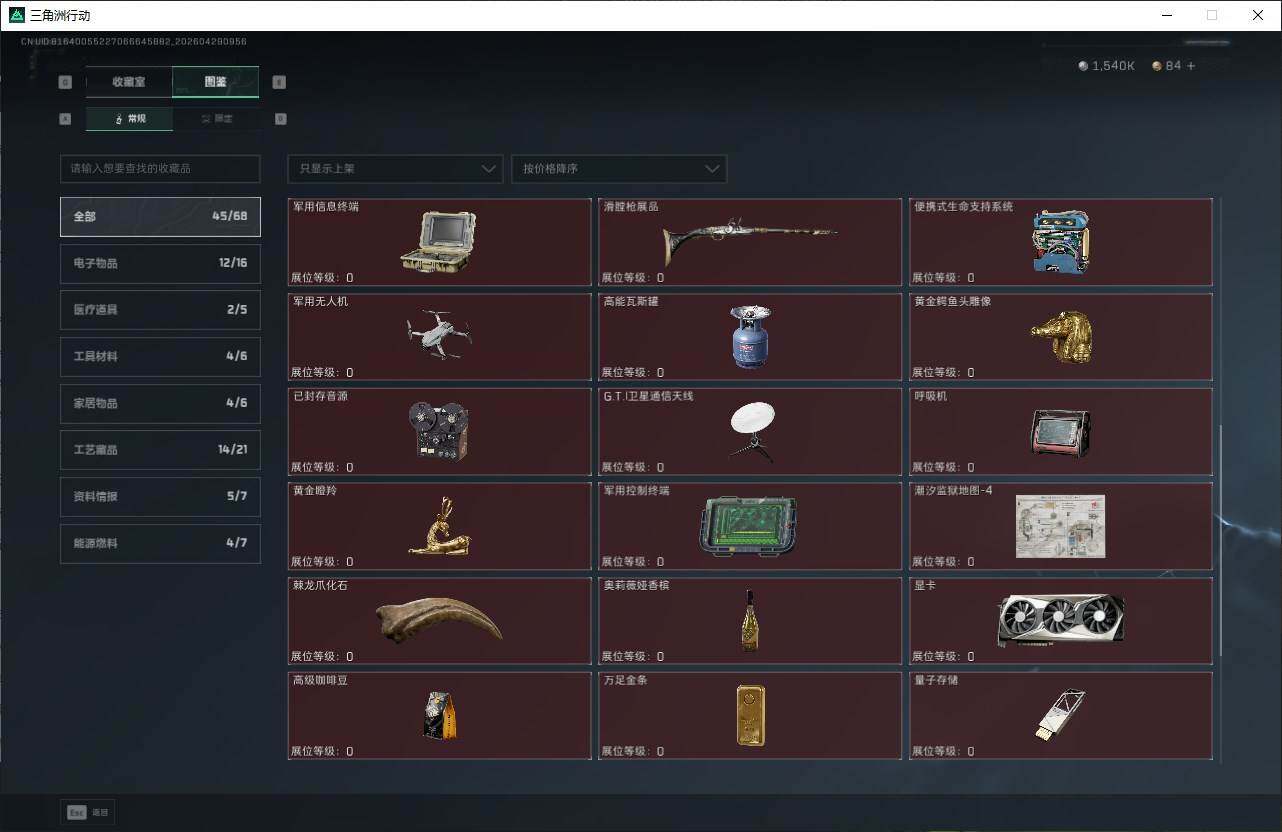Screen dimensions: 1282x832
Task: Click the collectible search input field
Action: (160, 169)
